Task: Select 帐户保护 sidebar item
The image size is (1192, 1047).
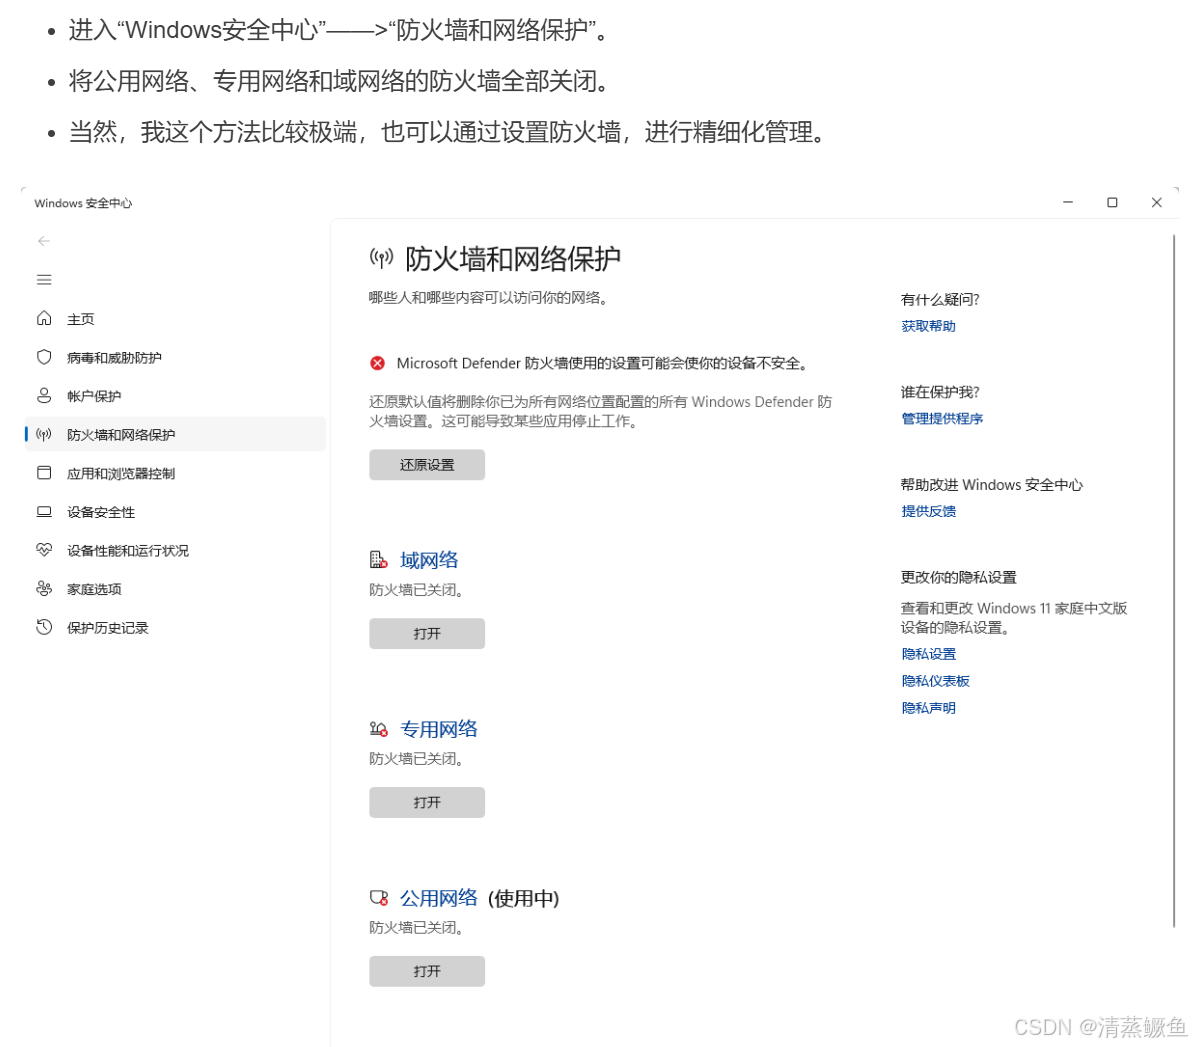Action: (x=175, y=396)
